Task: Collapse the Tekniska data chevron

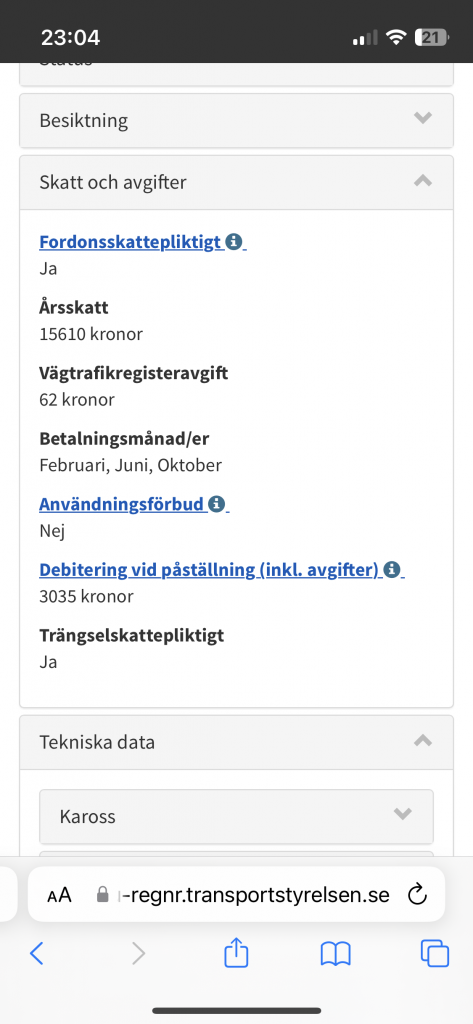Action: 423,740
